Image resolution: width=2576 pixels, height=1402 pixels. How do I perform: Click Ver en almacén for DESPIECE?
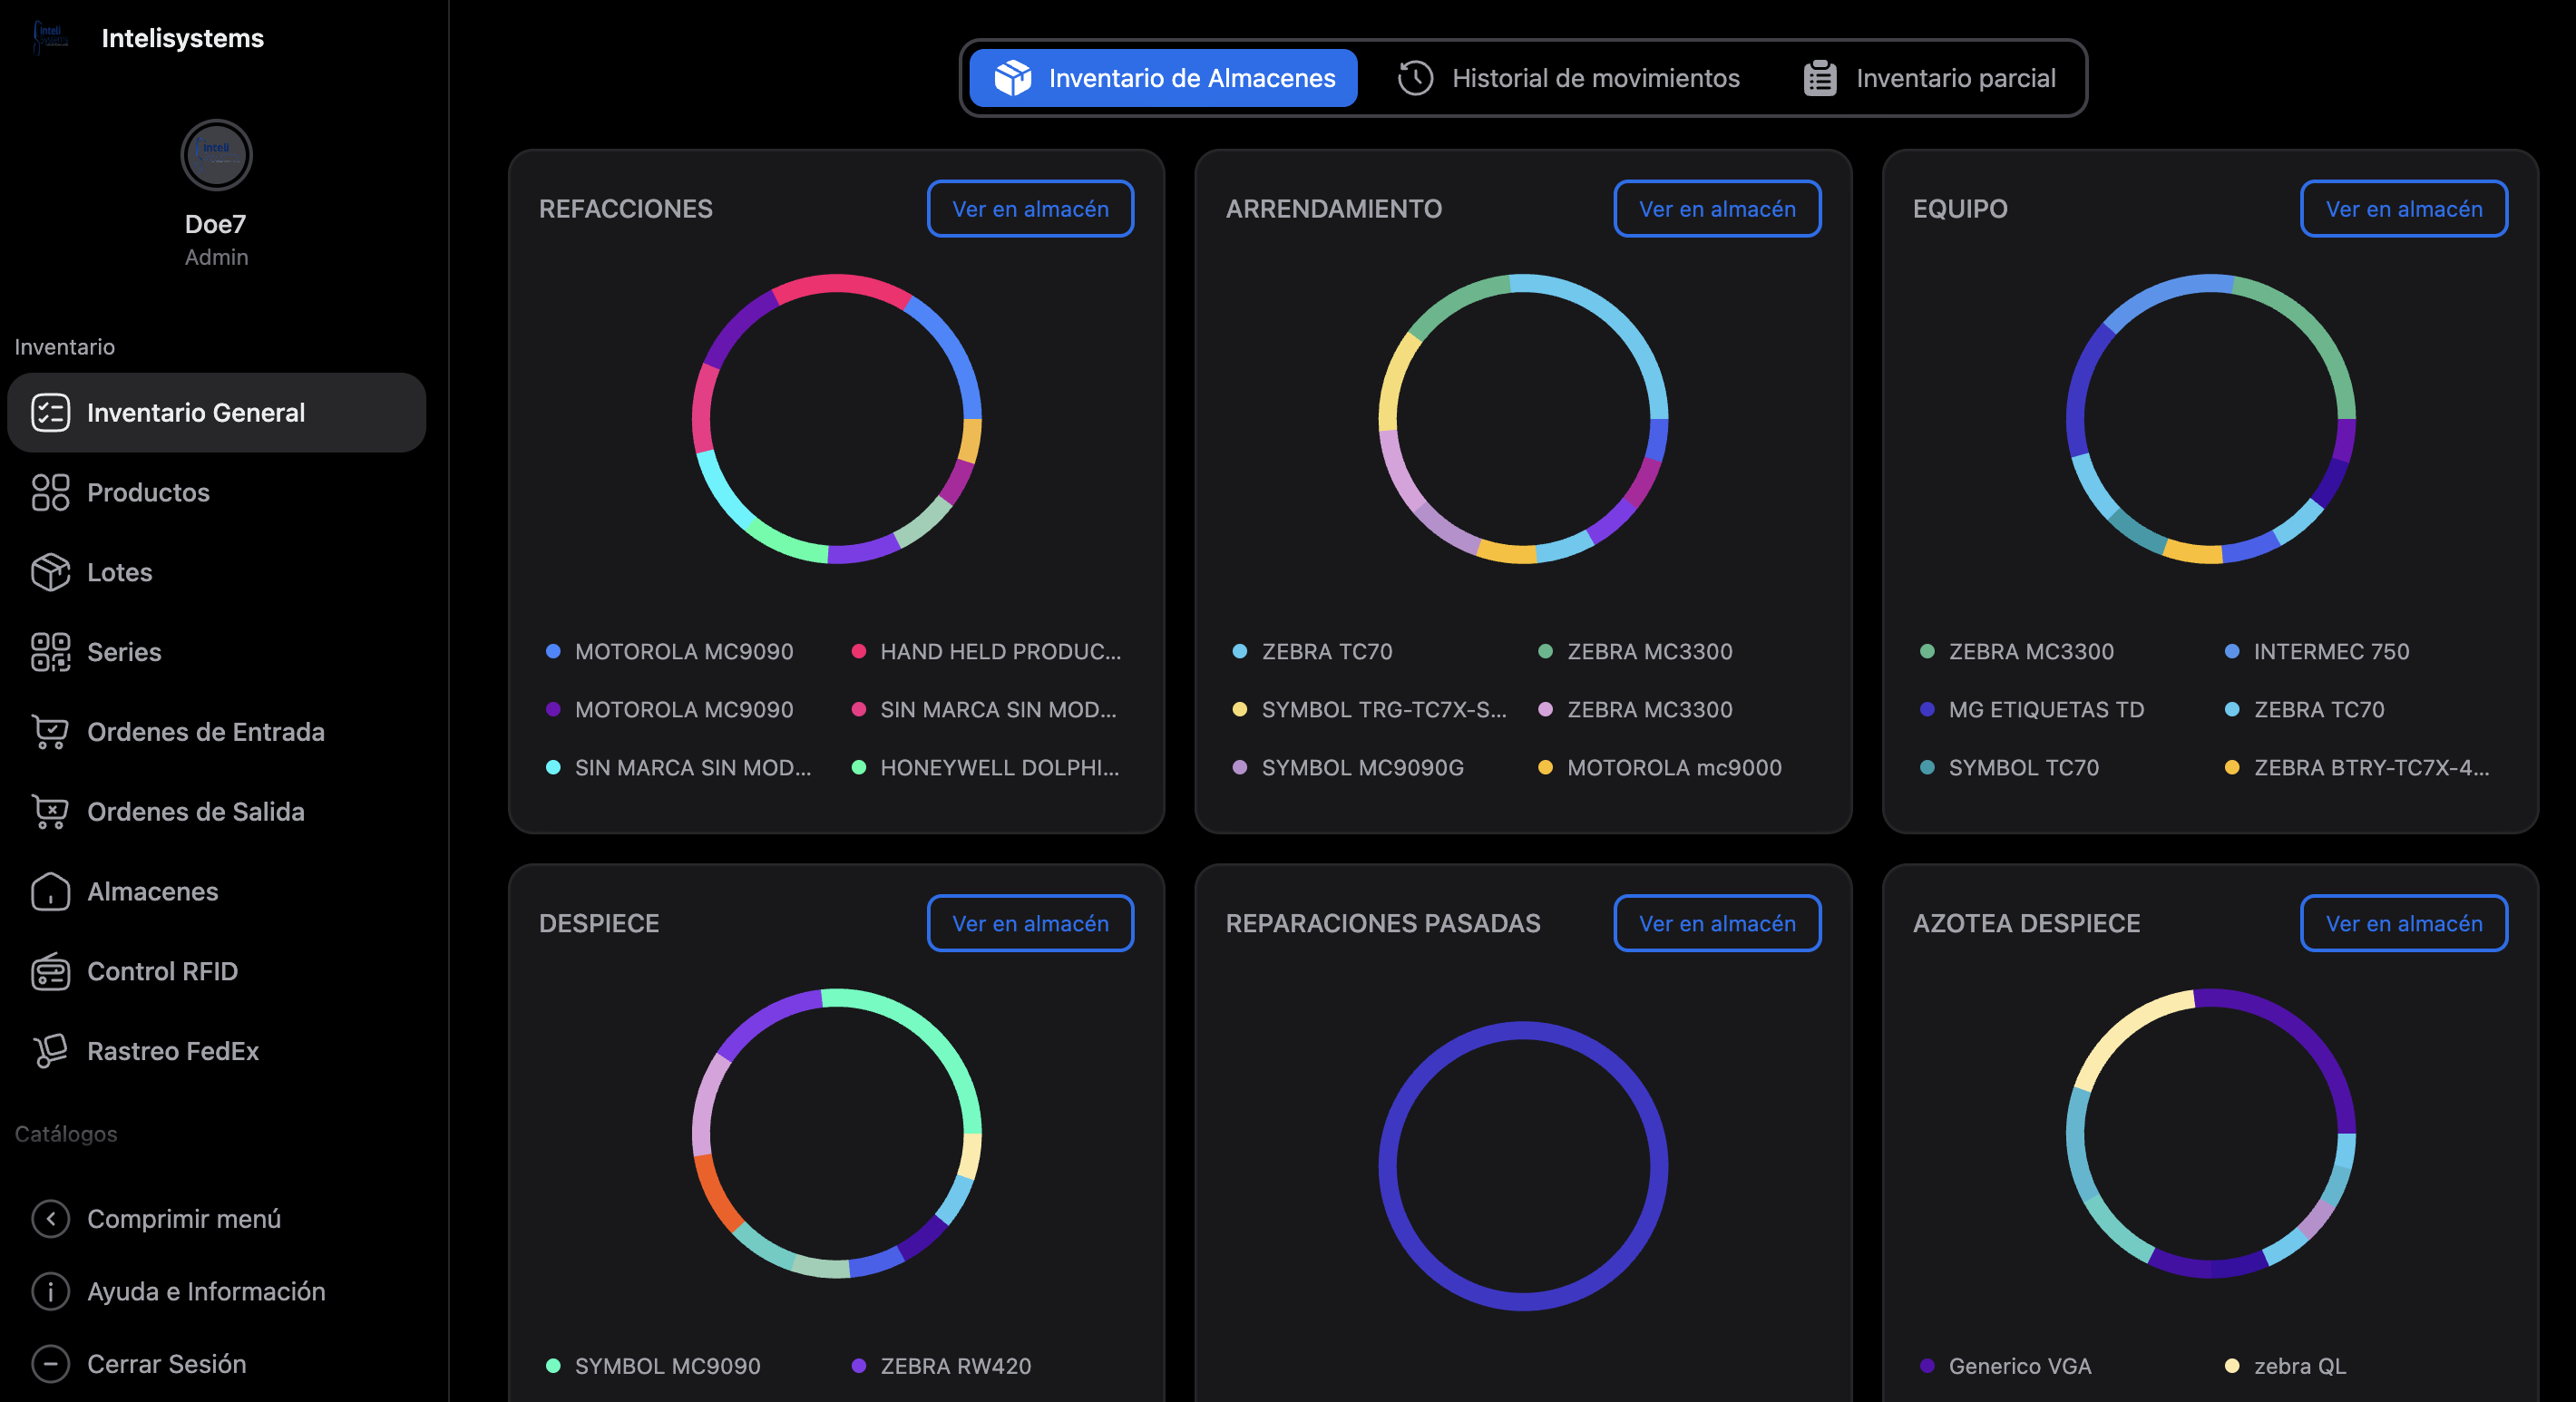coord(1030,923)
